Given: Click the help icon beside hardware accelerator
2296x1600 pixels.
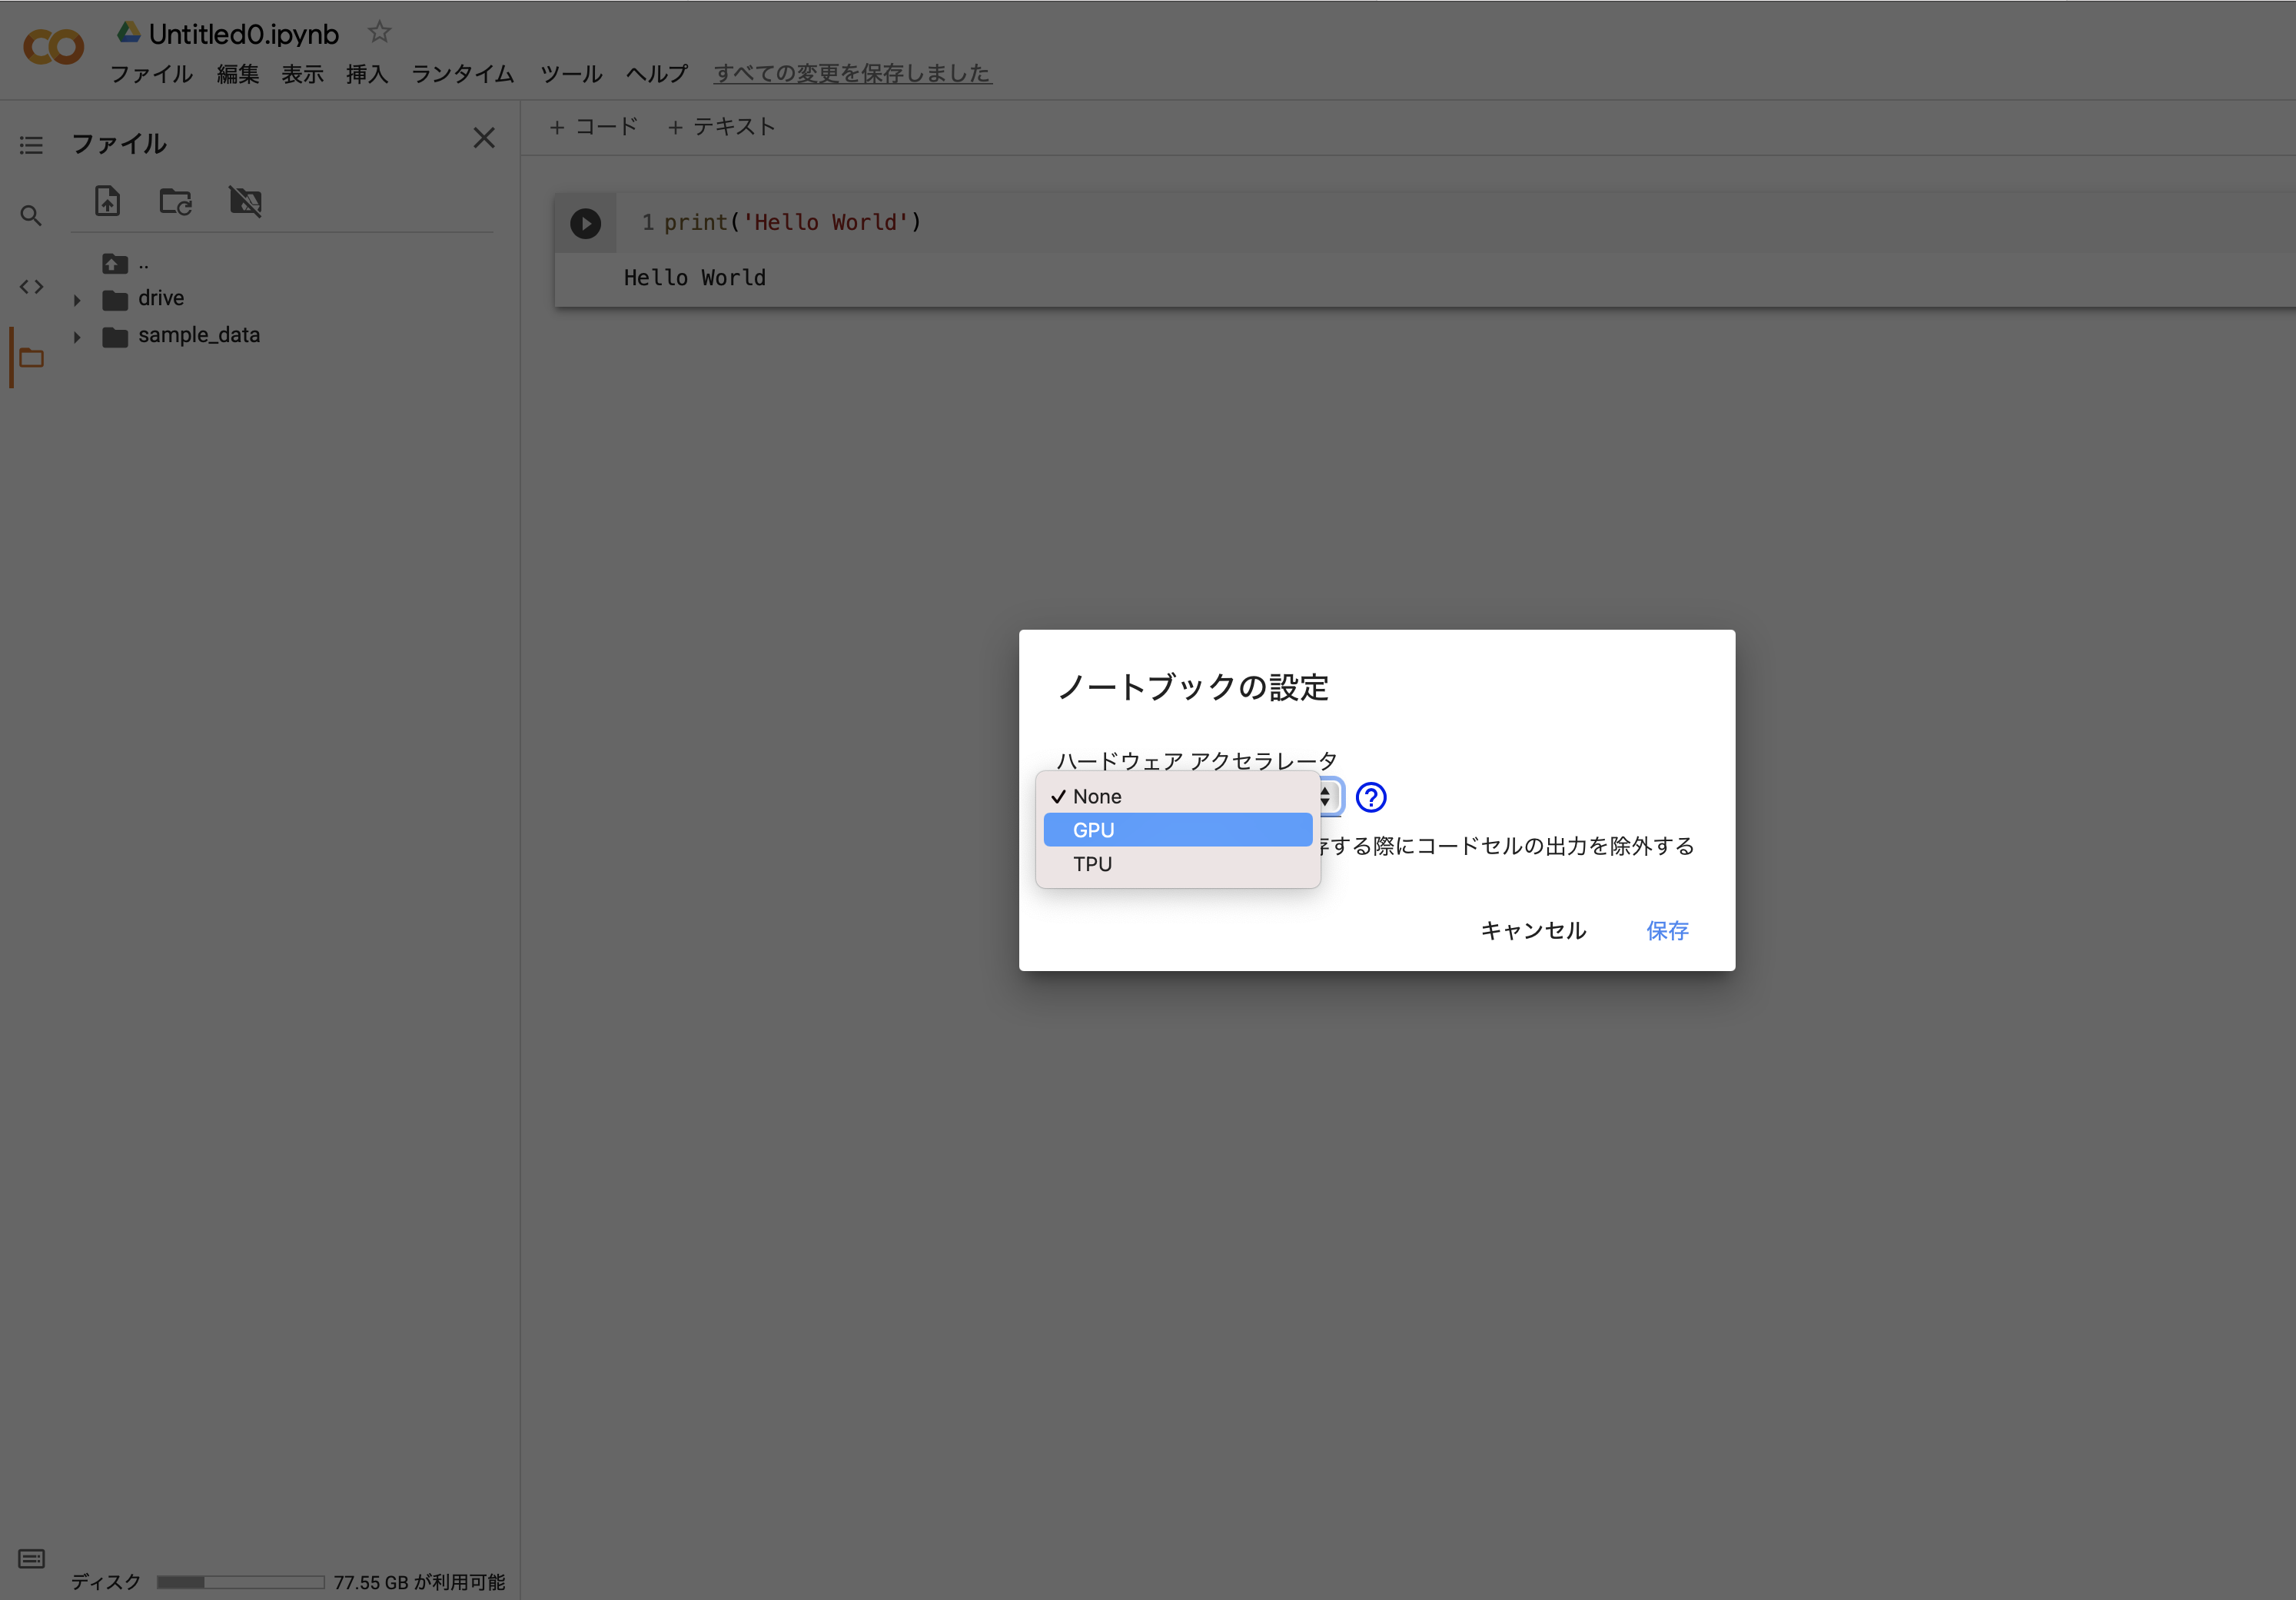Looking at the screenshot, I should click(1372, 797).
